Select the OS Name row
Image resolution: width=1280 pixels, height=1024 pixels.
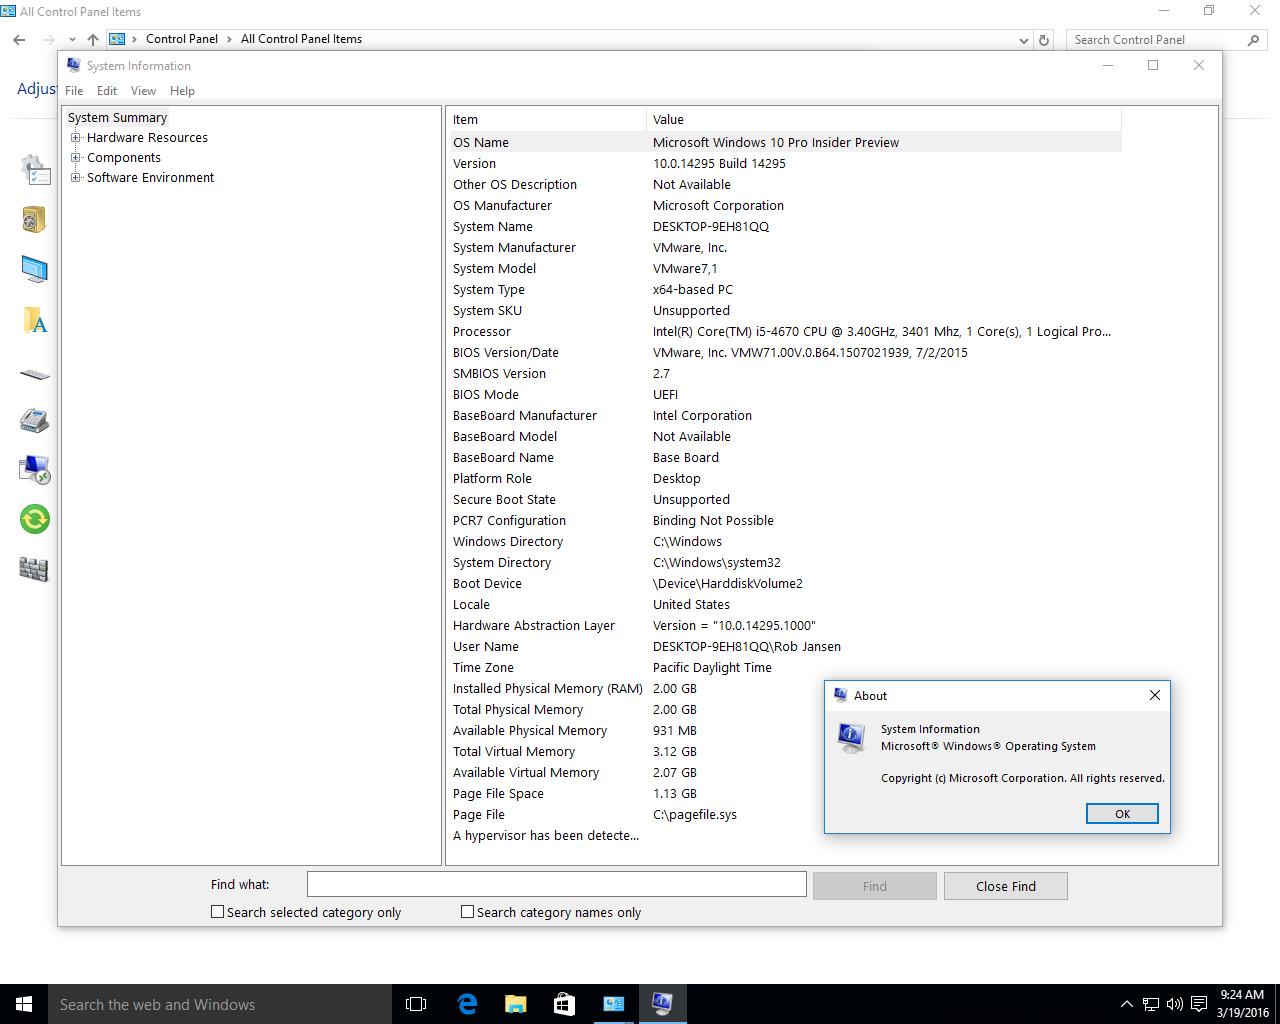(x=785, y=142)
